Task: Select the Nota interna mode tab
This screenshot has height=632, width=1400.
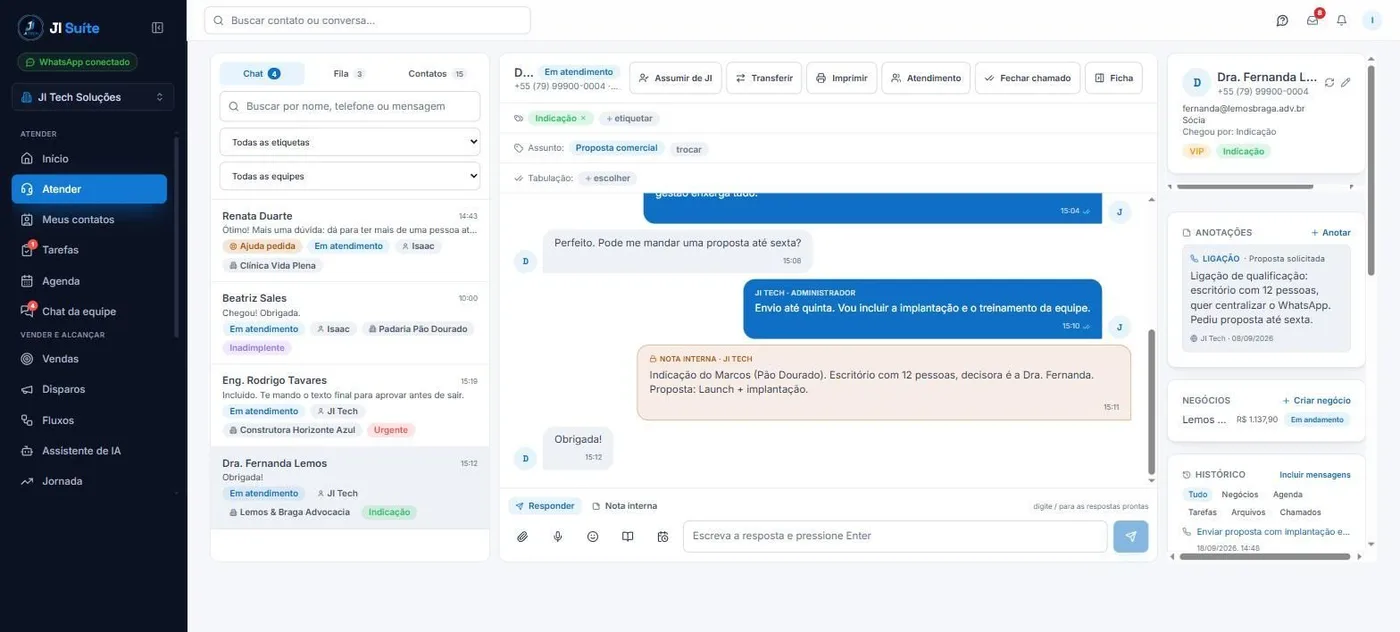Action: click(625, 506)
